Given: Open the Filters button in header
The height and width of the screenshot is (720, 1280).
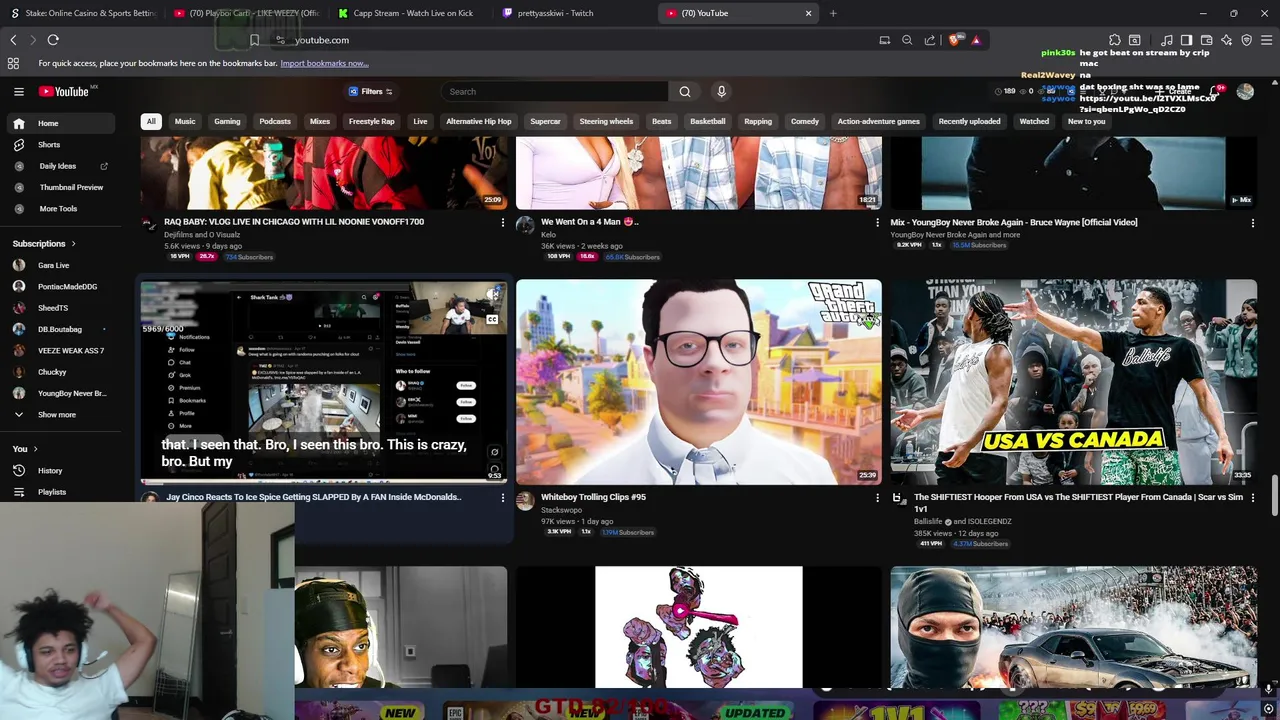Looking at the screenshot, I should pyautogui.click(x=371, y=91).
